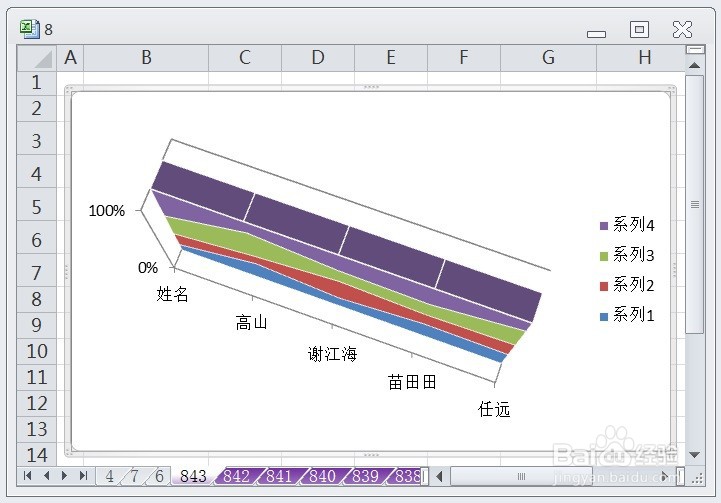The width and height of the screenshot is (721, 503).
Task: Select column C header
Action: 245,58
